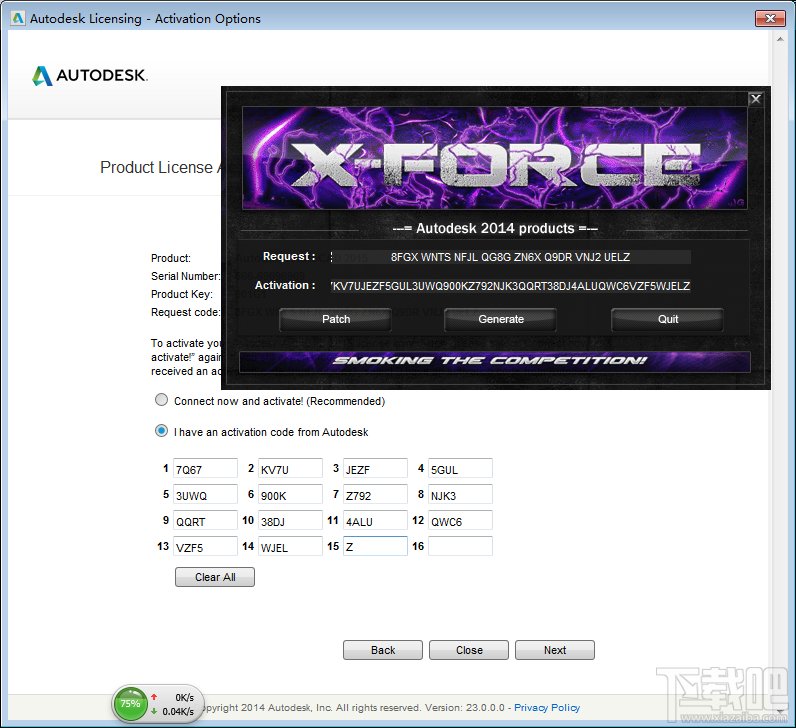This screenshot has height=728, width=796.
Task: Click activation field 15 containing Z
Action: point(375,546)
